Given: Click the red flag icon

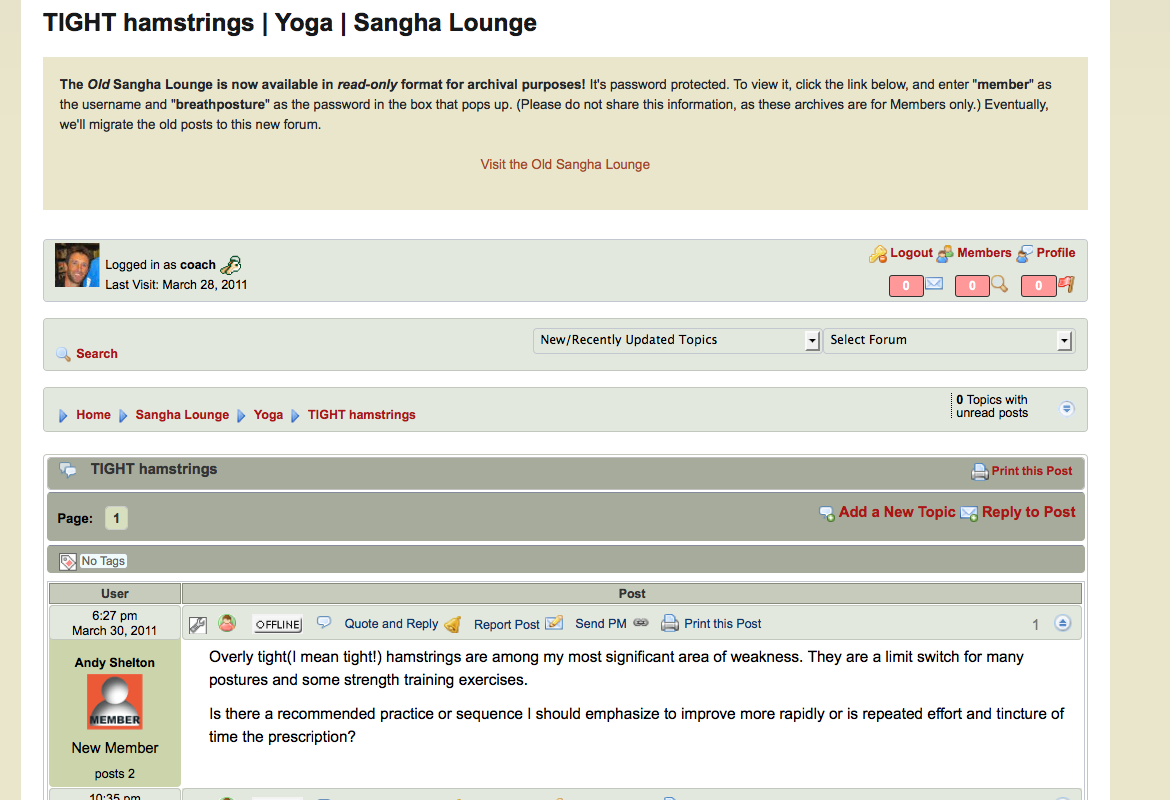Looking at the screenshot, I should tap(1066, 285).
